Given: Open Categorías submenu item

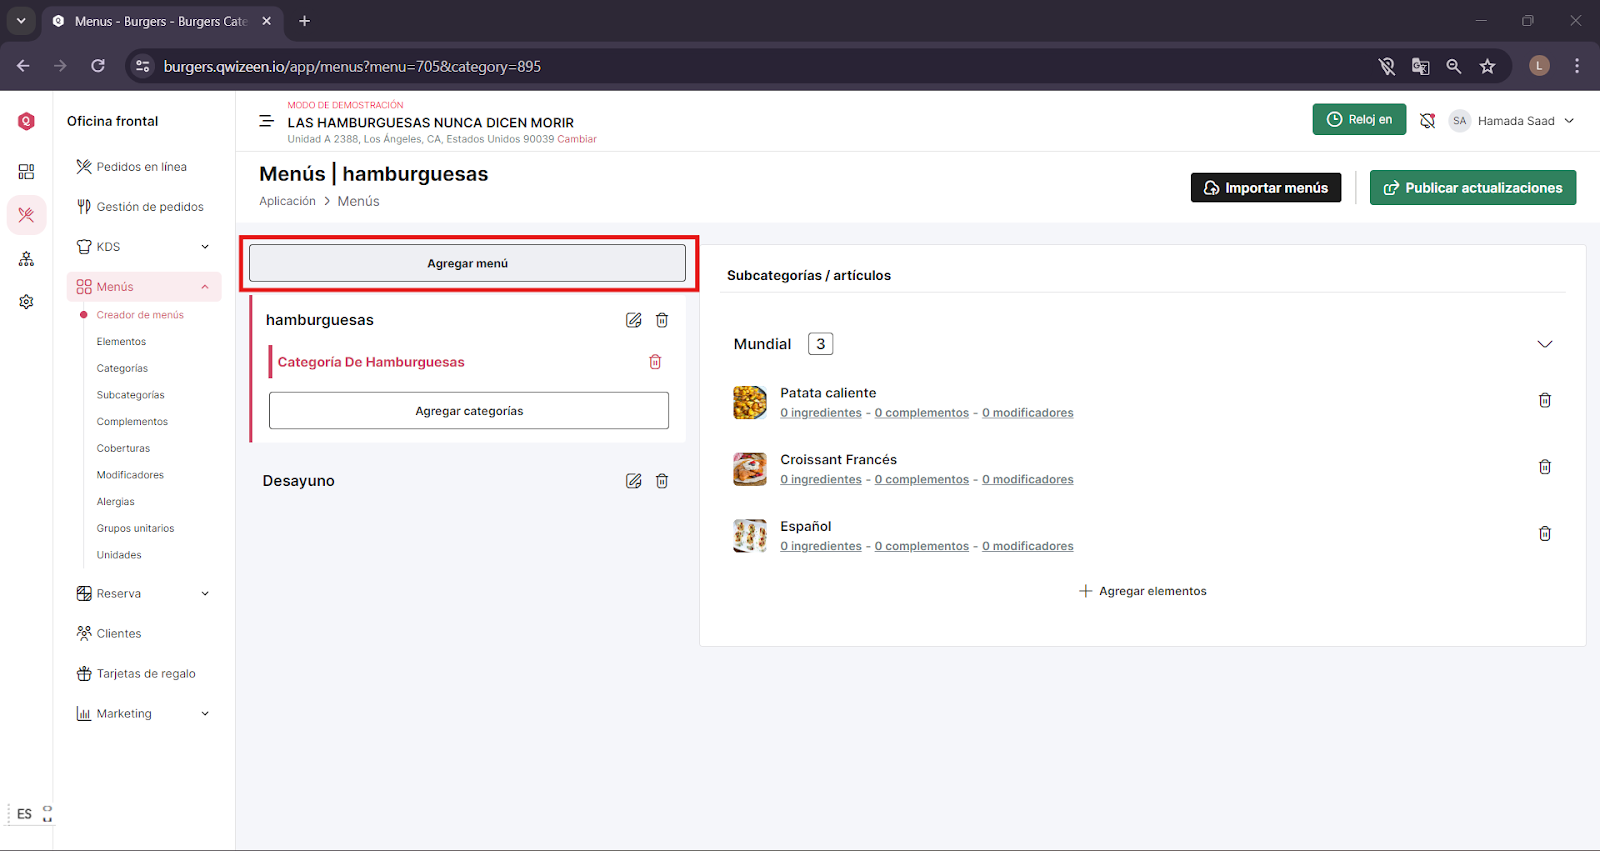Looking at the screenshot, I should click(x=122, y=369).
